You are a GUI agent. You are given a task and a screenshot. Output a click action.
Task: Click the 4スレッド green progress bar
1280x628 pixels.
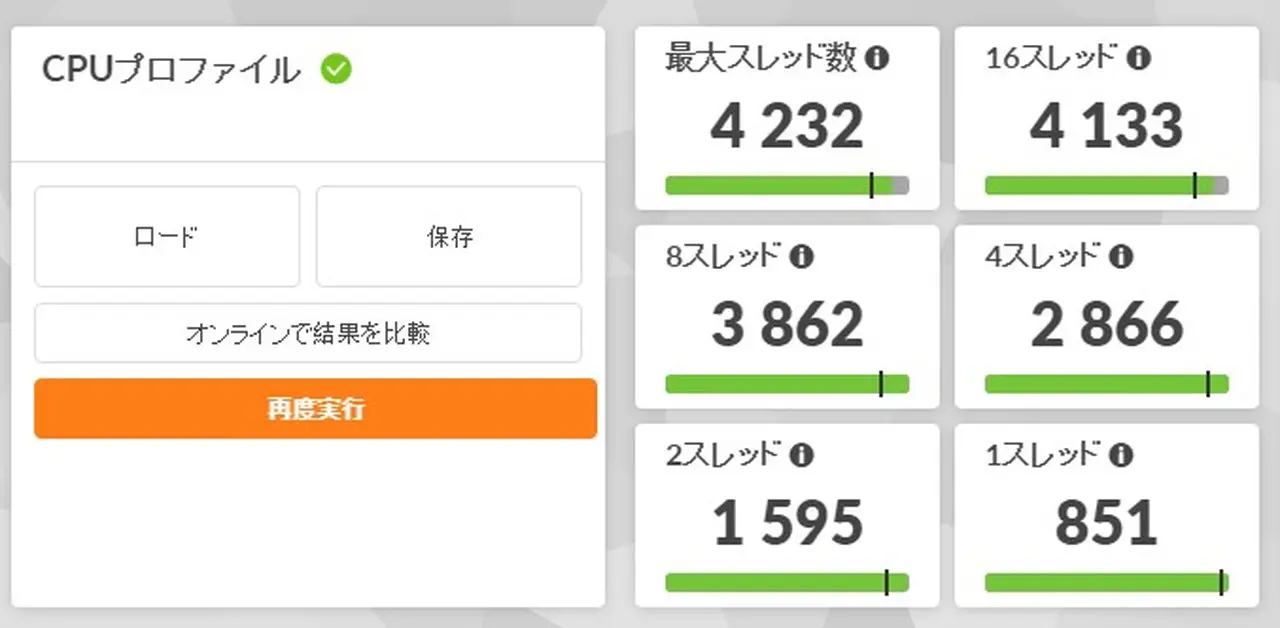(1106, 384)
